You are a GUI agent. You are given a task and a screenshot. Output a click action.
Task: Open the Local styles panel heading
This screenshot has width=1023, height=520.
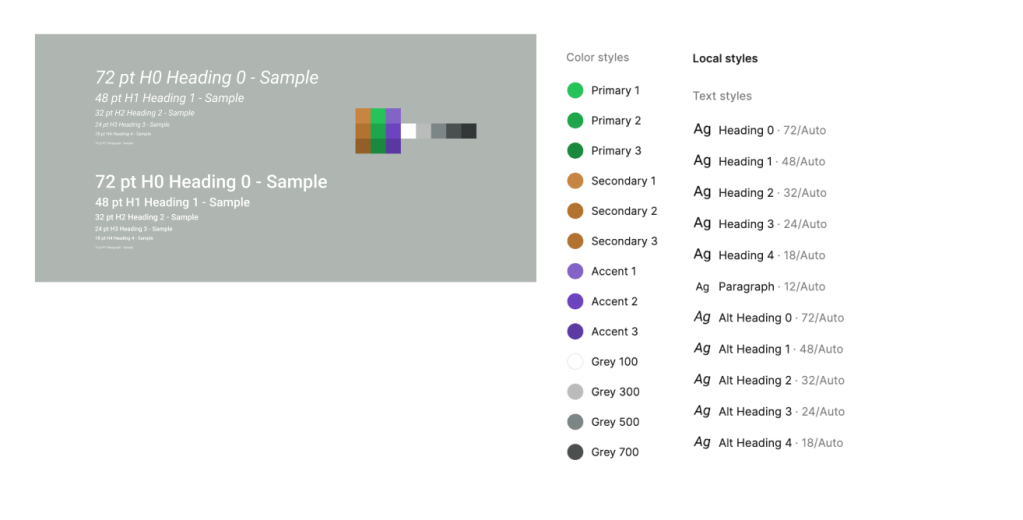[x=725, y=59]
